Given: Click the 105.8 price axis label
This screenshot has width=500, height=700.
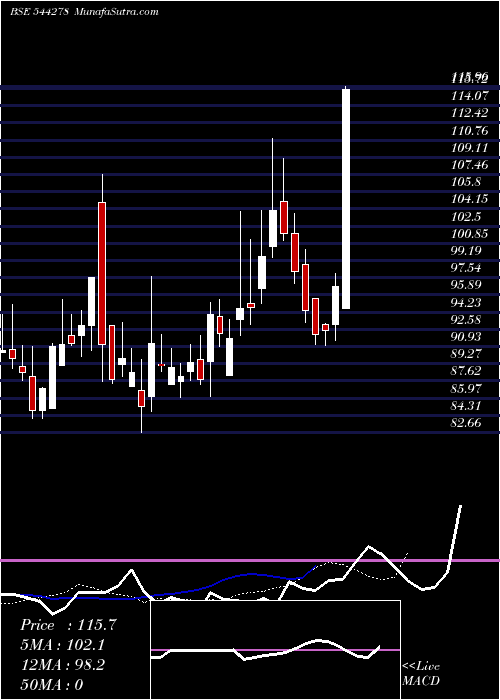Looking at the screenshot, I should tap(466, 182).
